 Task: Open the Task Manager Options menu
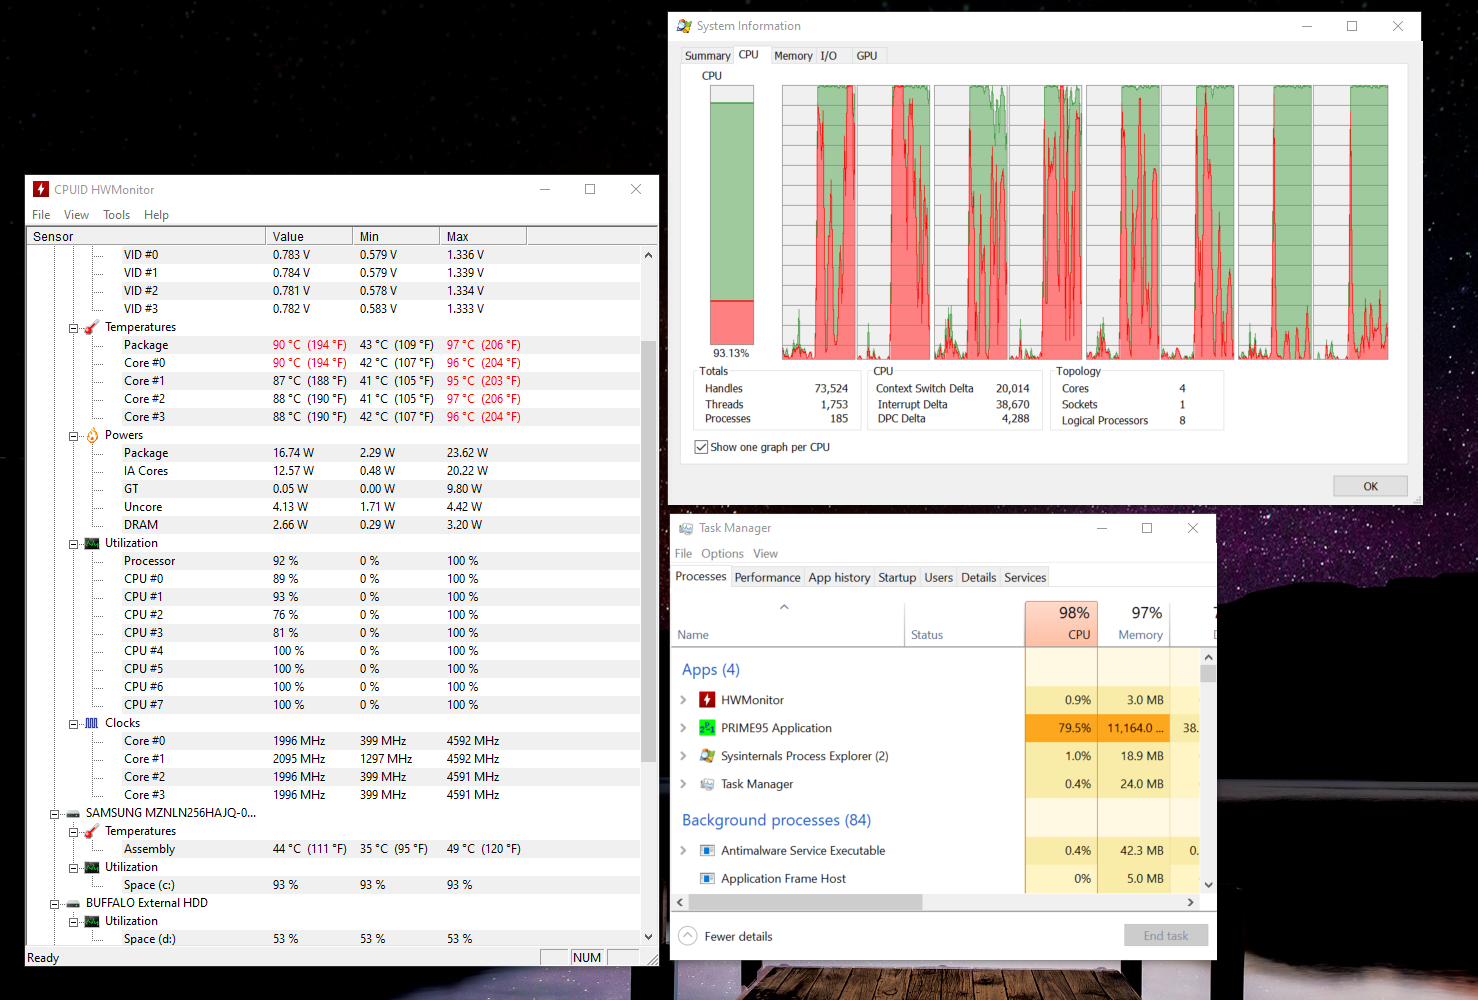(722, 554)
